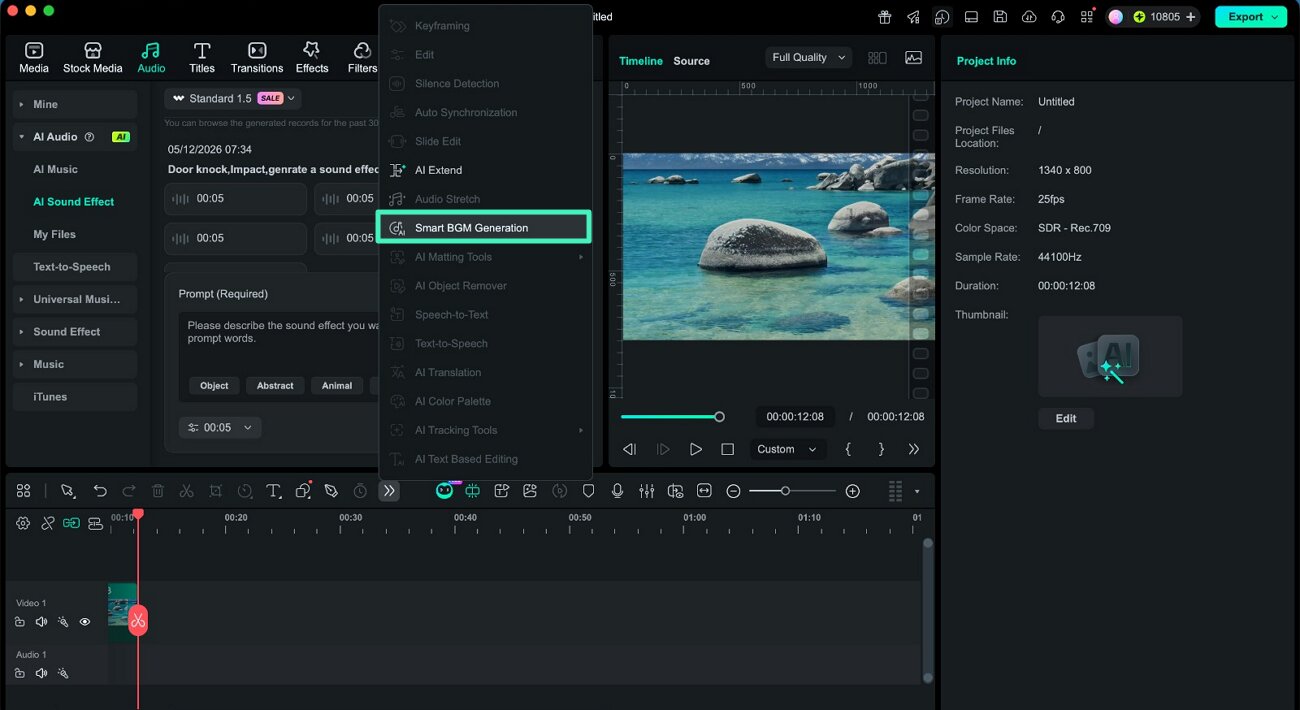1300x710 pixels.
Task: Click the cloud upload icon
Action: point(1029,17)
